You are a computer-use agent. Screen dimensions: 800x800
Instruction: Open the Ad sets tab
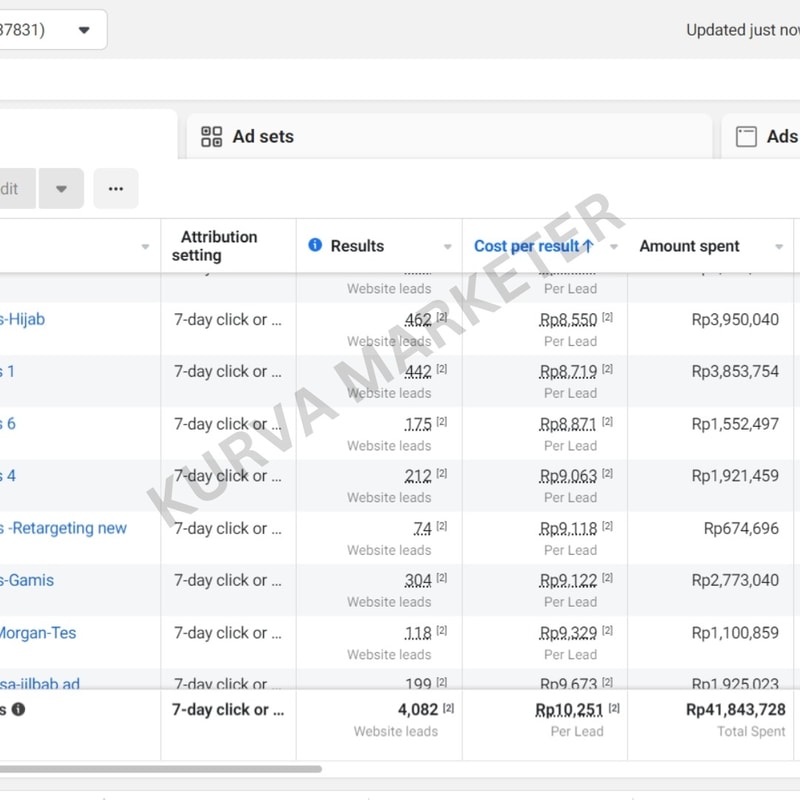pyautogui.click(x=449, y=136)
